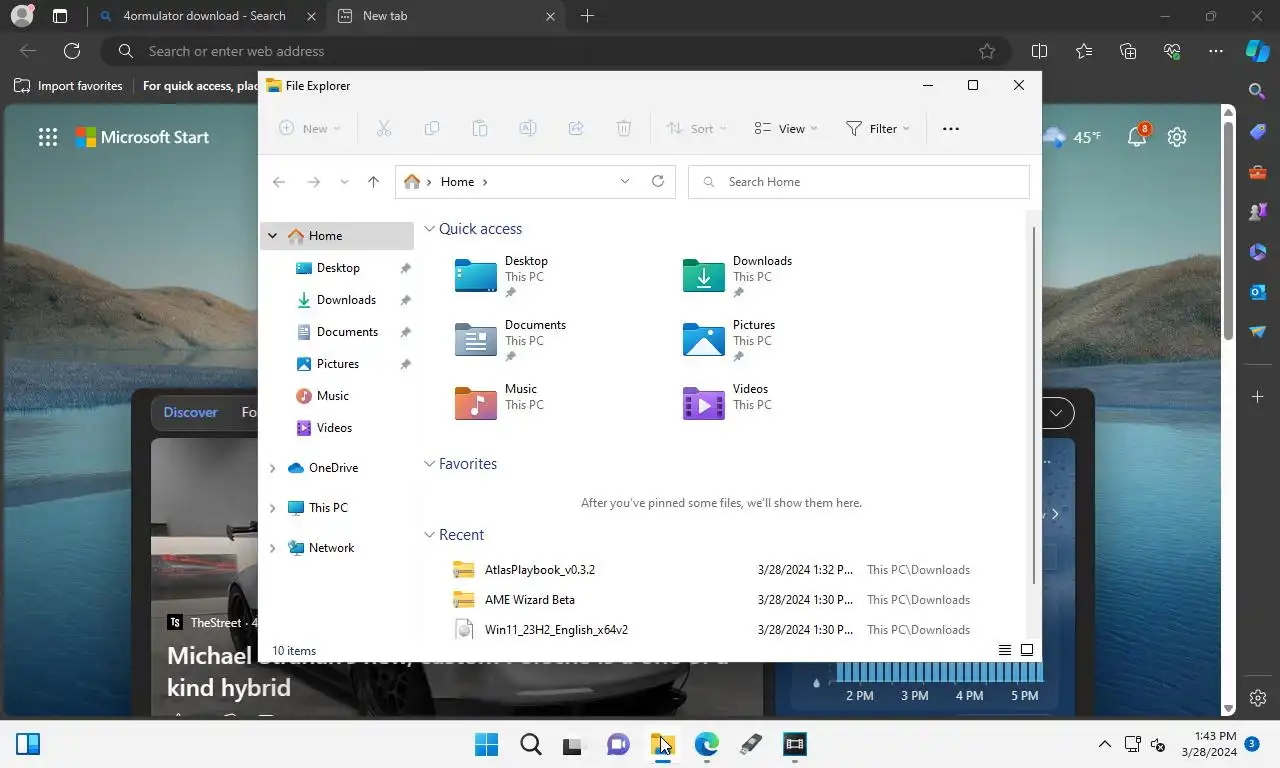Screen dimensions: 1280x768
Task: Open Microsoft Start notifications bell
Action: (1137, 137)
